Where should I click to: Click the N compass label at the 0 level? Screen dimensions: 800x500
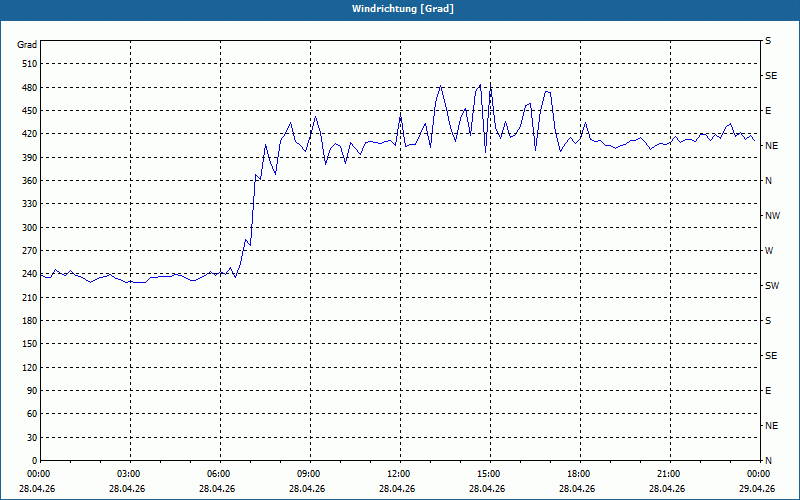768,461
